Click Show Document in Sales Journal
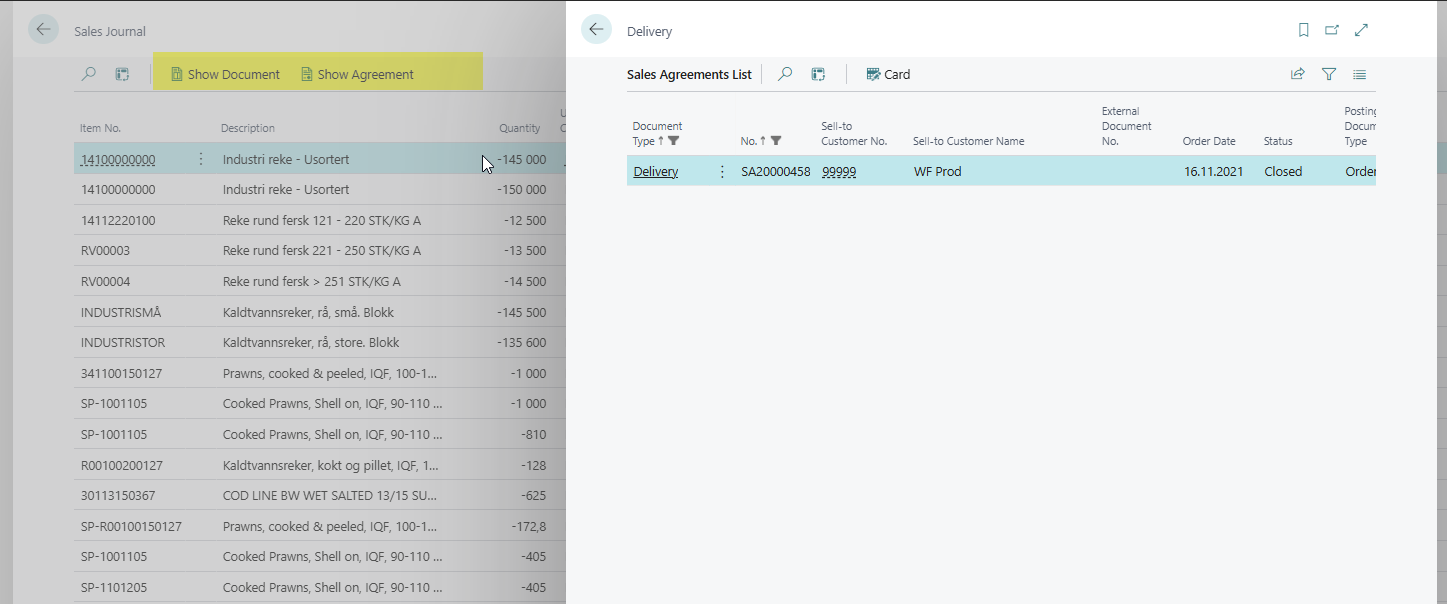 [x=225, y=74]
